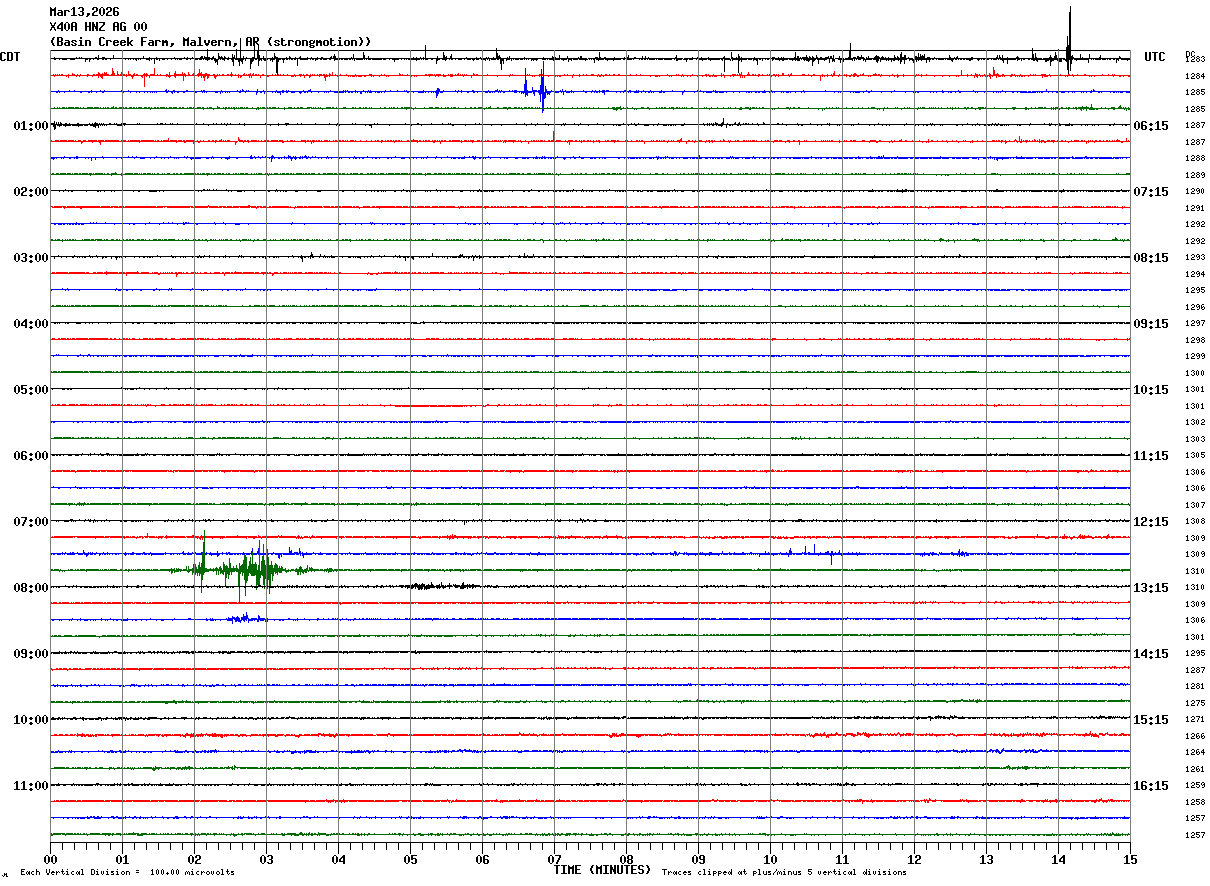Click the Traces clipped footnote text
Image resolution: width=1210 pixels, height=886 pixels.
[784, 873]
